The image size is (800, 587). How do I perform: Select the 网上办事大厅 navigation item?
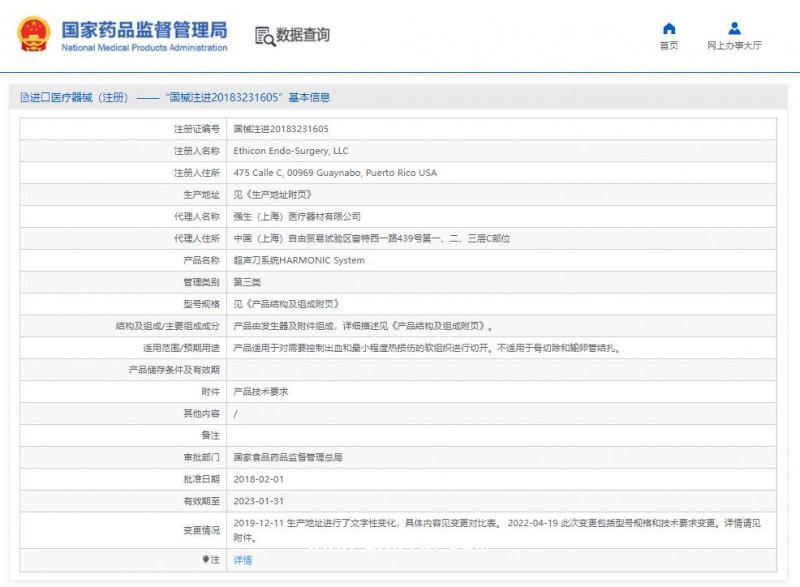point(734,45)
